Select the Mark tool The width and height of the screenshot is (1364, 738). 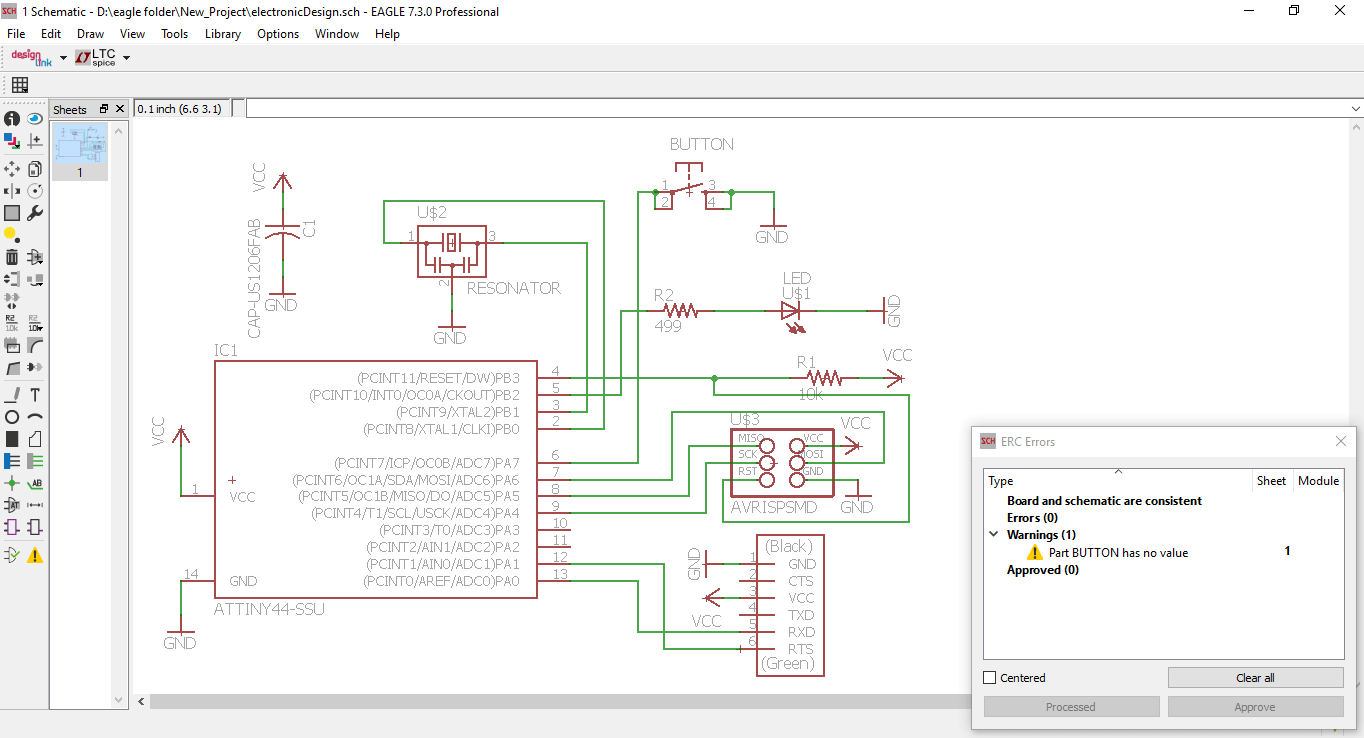[35, 141]
